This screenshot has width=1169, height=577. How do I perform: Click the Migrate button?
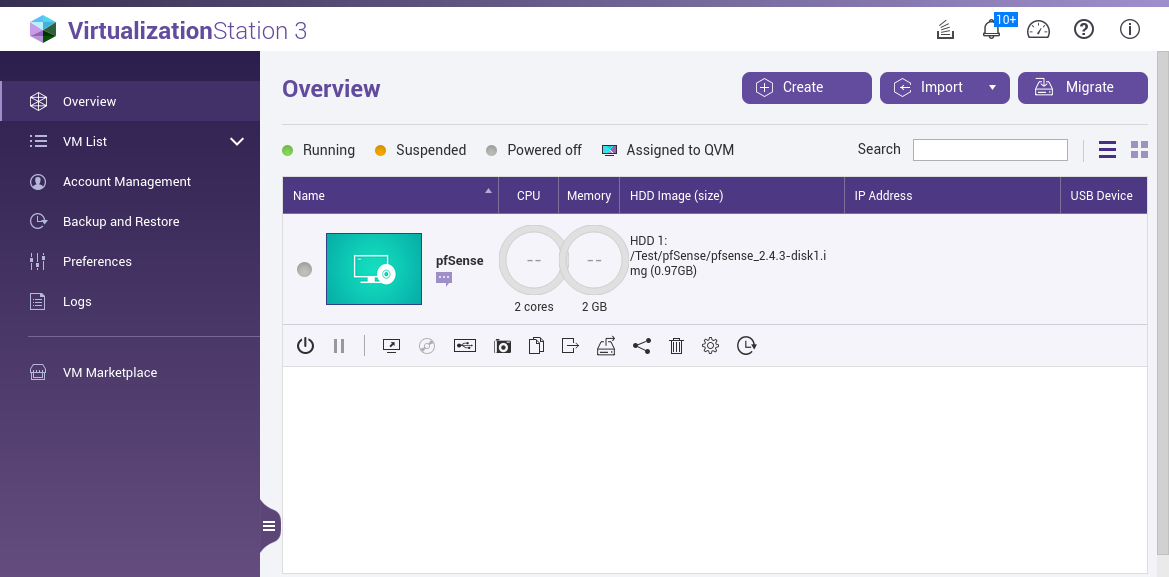[1083, 88]
